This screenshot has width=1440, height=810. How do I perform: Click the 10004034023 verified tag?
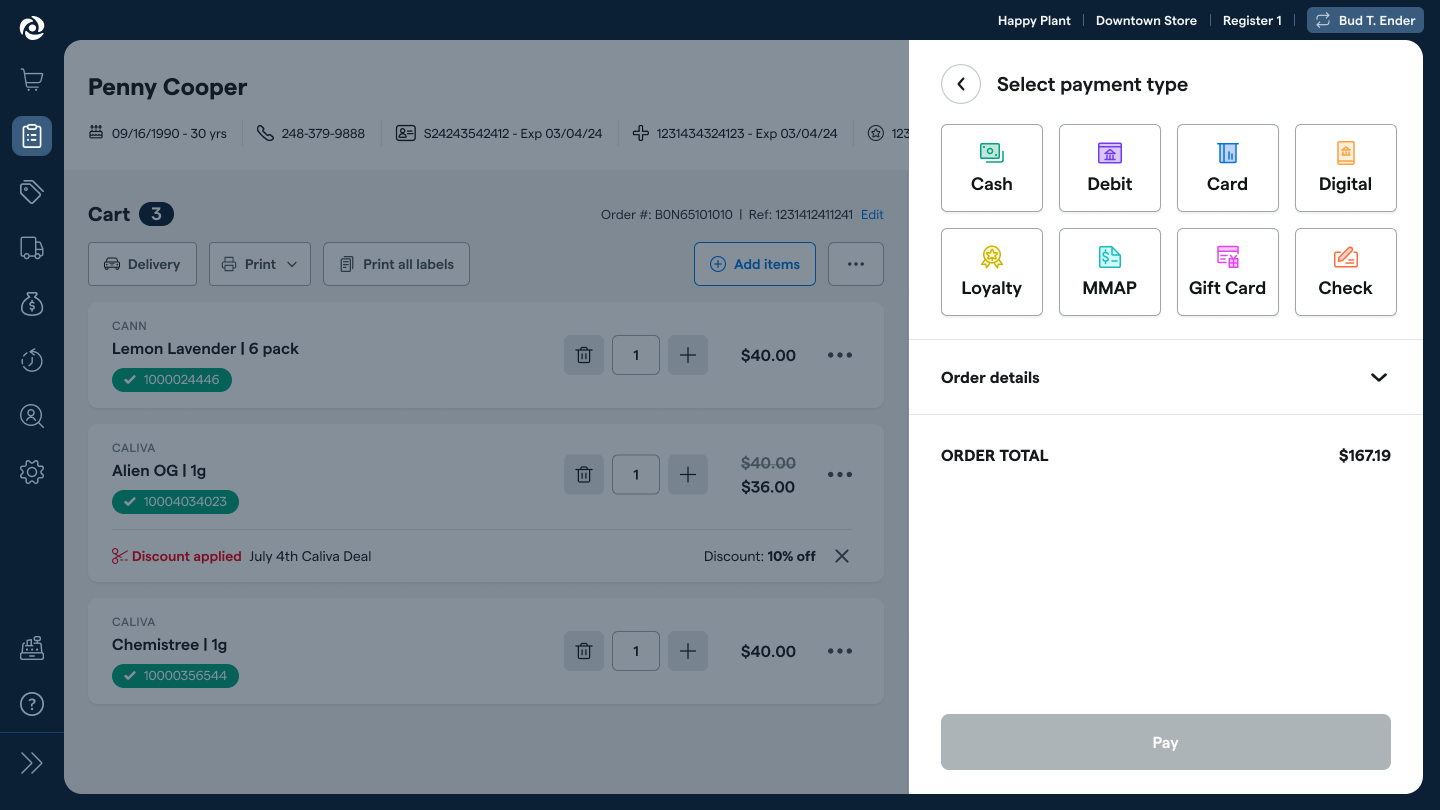click(x=175, y=502)
